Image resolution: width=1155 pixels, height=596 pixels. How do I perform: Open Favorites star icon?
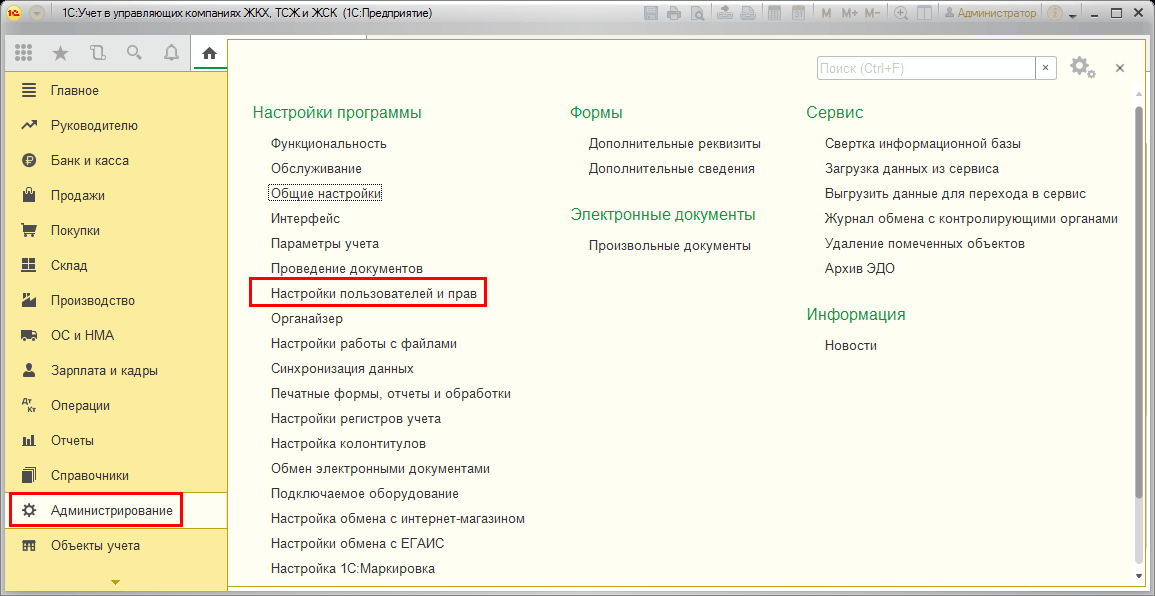tap(60, 53)
